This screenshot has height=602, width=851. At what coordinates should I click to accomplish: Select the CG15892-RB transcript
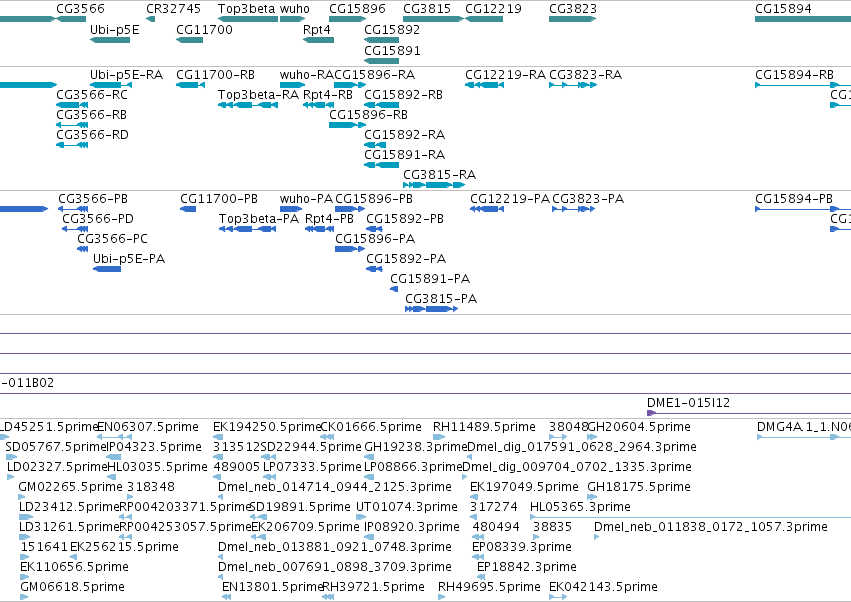tap(403, 95)
